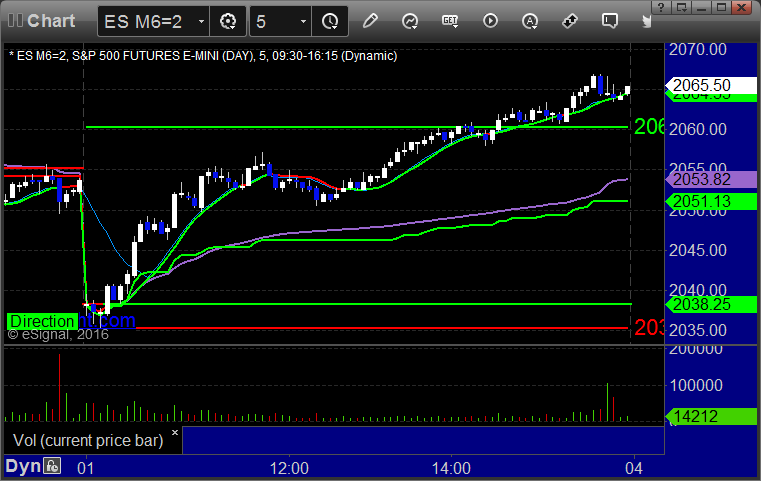The image size is (761, 481).
Task: Open the chart studies icon menu
Action: [x=410, y=21]
